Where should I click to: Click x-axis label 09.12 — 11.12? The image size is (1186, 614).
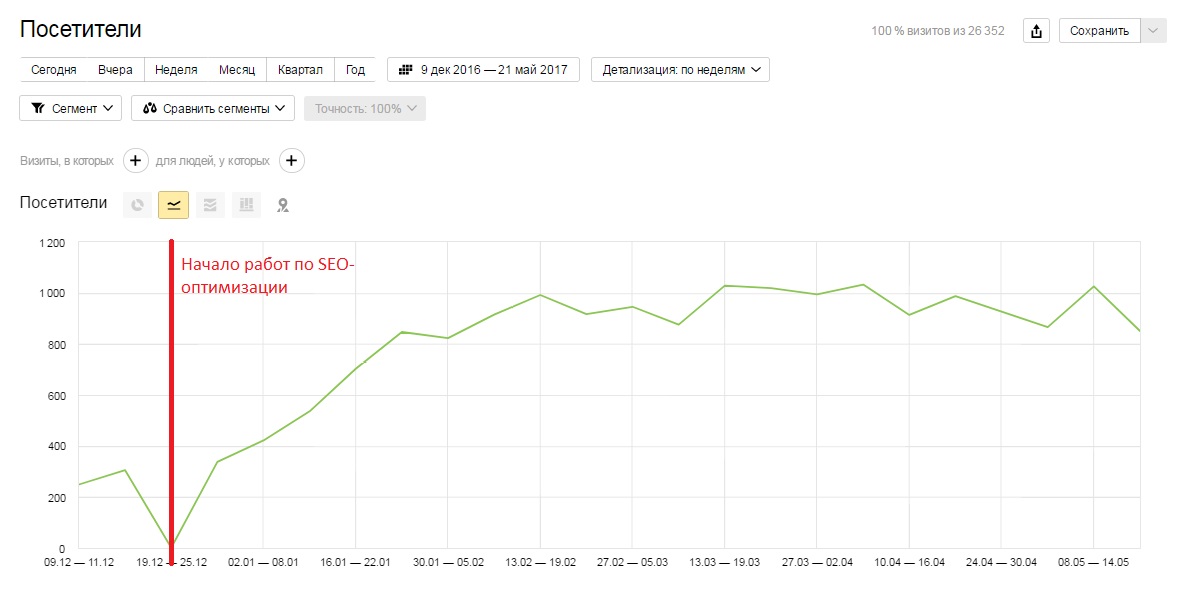point(79,563)
